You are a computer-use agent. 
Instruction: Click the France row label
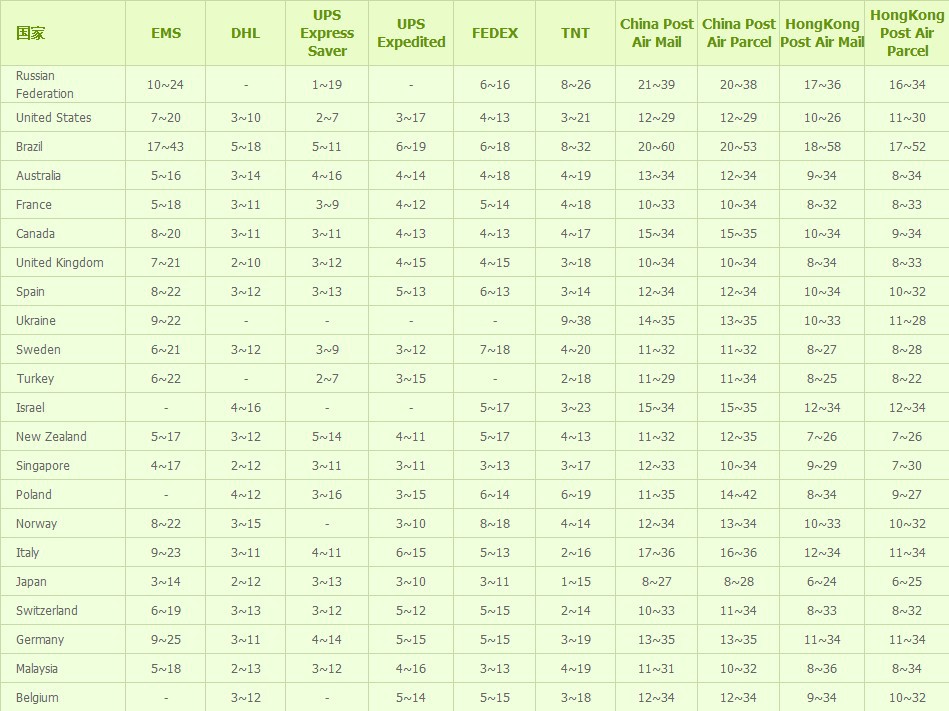pos(33,205)
